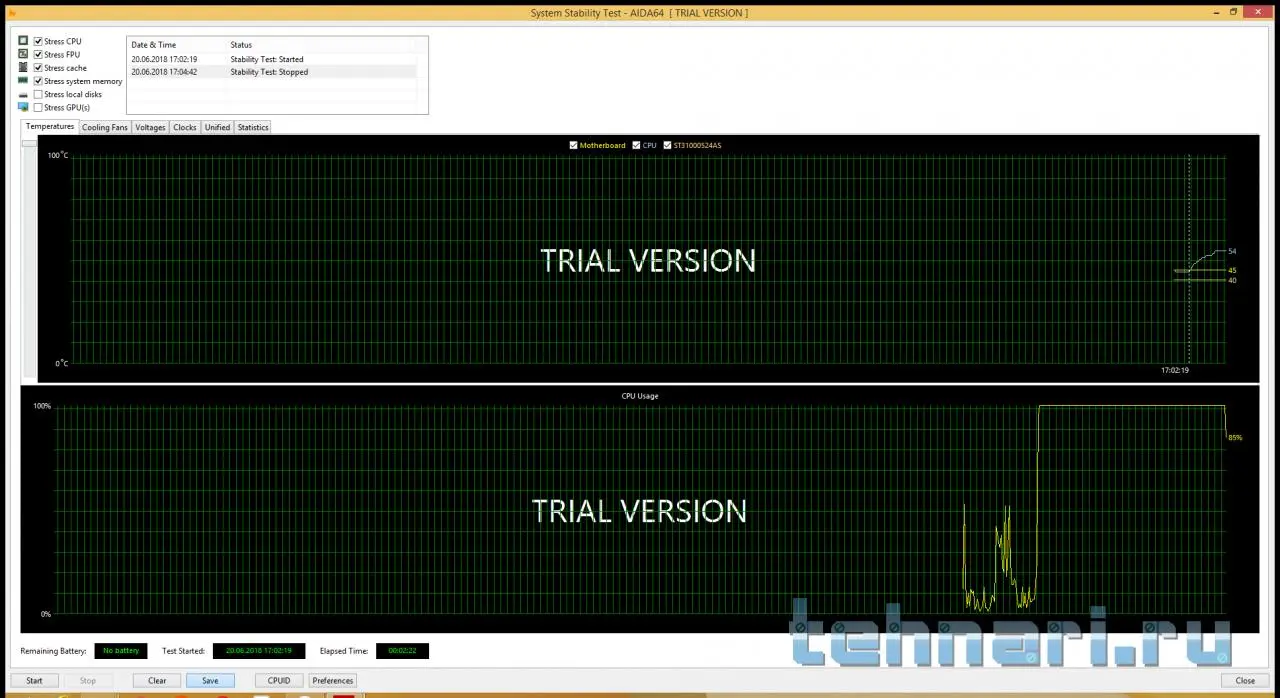
Task: Click the cache chip icon beside Stress cache
Action: coord(23,67)
